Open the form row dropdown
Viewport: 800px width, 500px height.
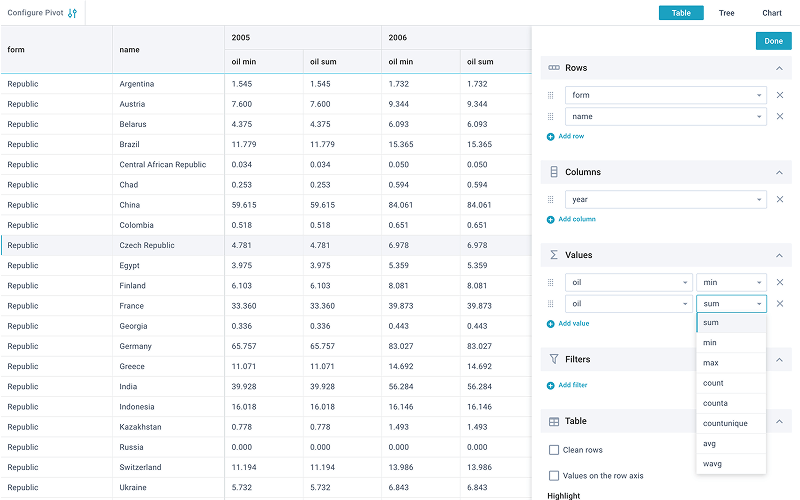pos(665,95)
